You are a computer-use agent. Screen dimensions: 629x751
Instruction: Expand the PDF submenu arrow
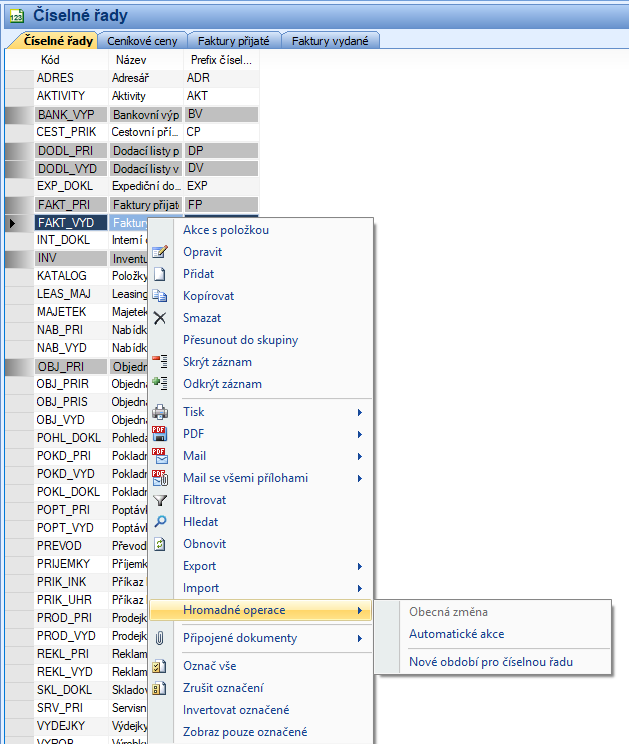point(360,434)
